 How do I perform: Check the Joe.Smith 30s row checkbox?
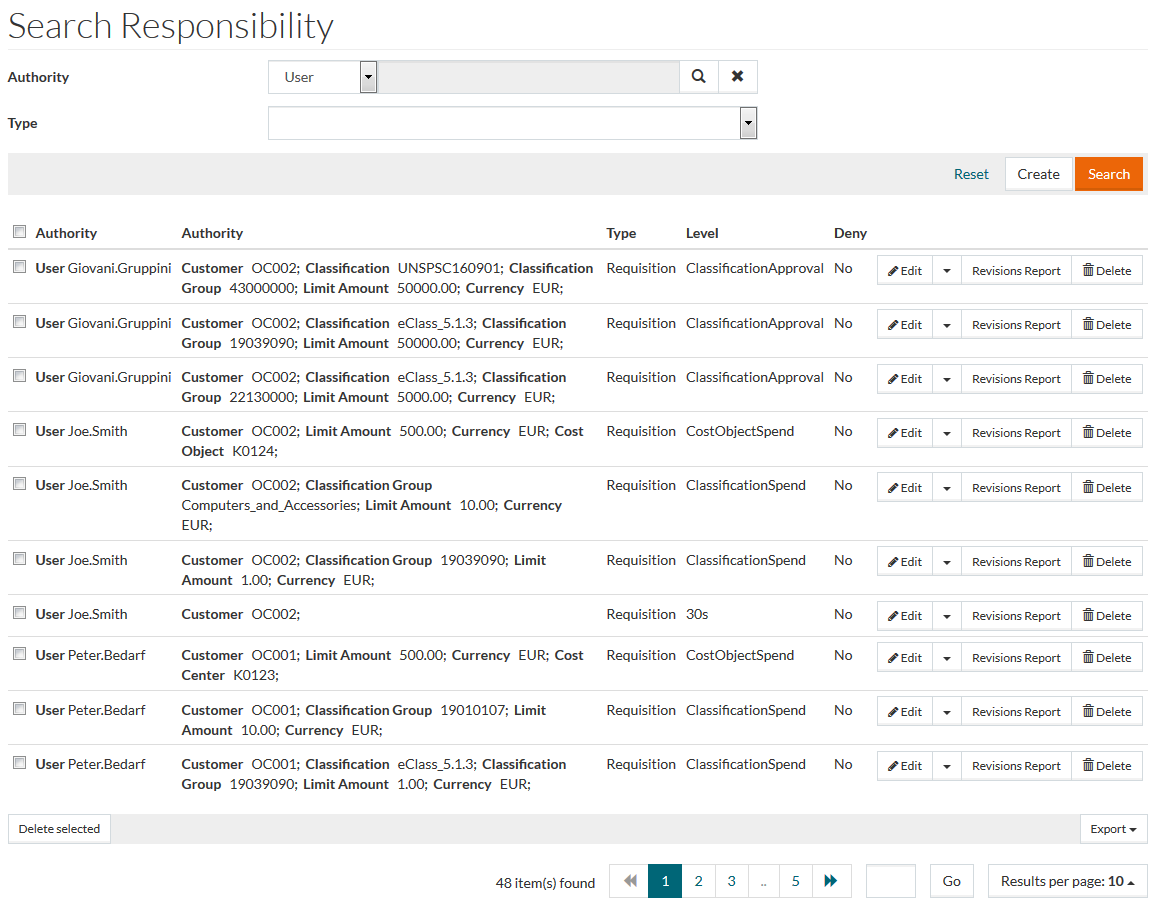19,613
